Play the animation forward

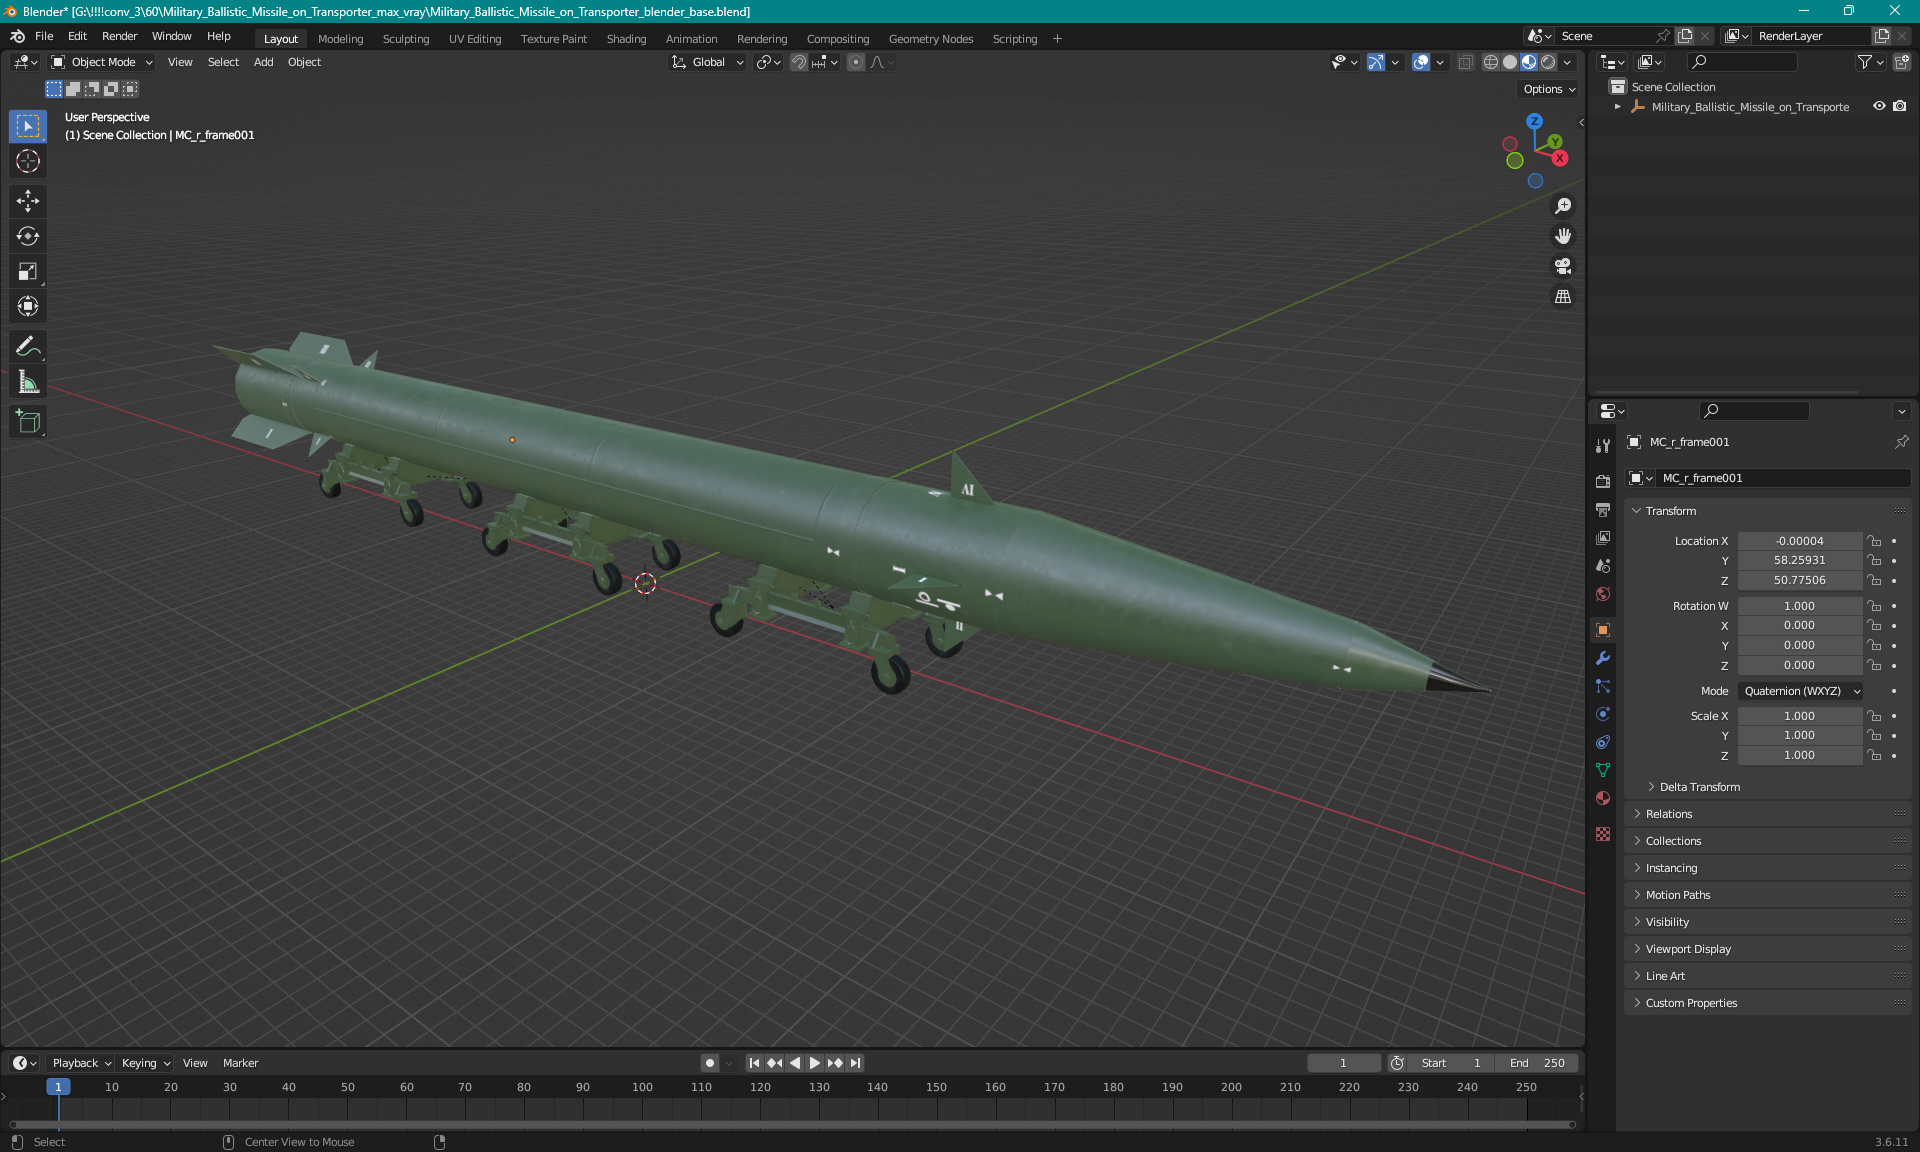pyautogui.click(x=814, y=1063)
